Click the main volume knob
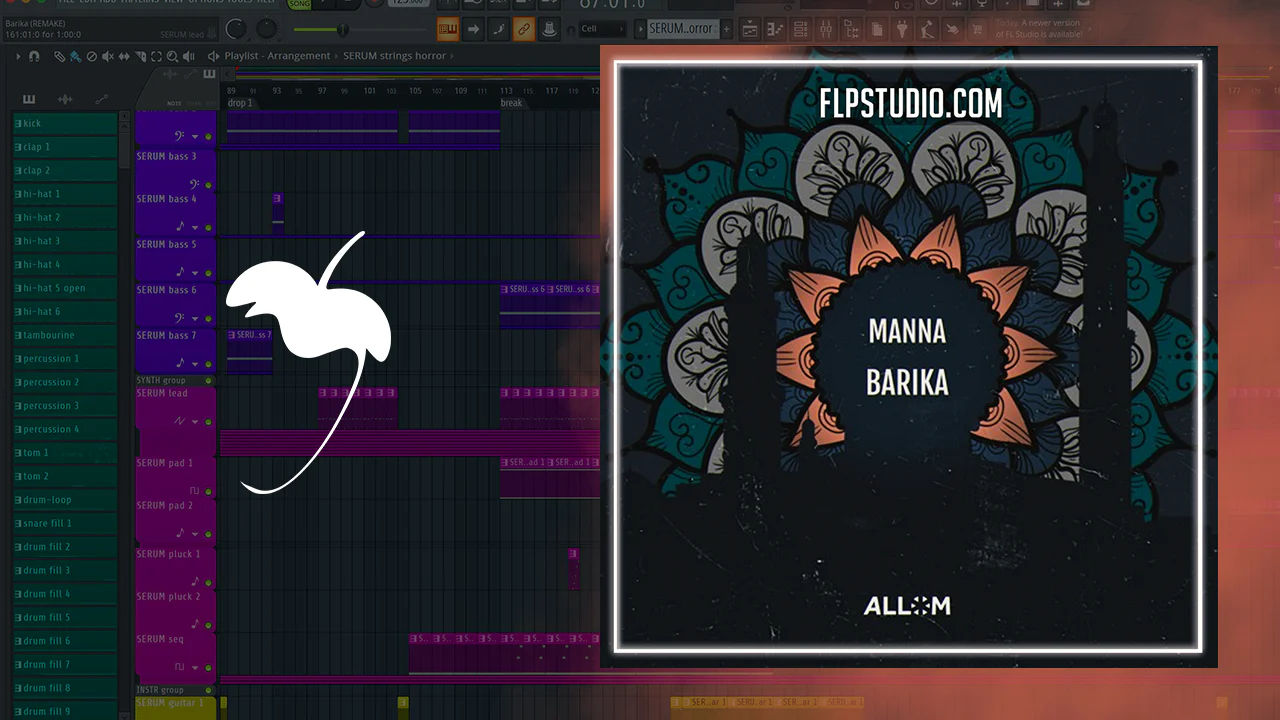The width and height of the screenshot is (1280, 720). (235, 29)
